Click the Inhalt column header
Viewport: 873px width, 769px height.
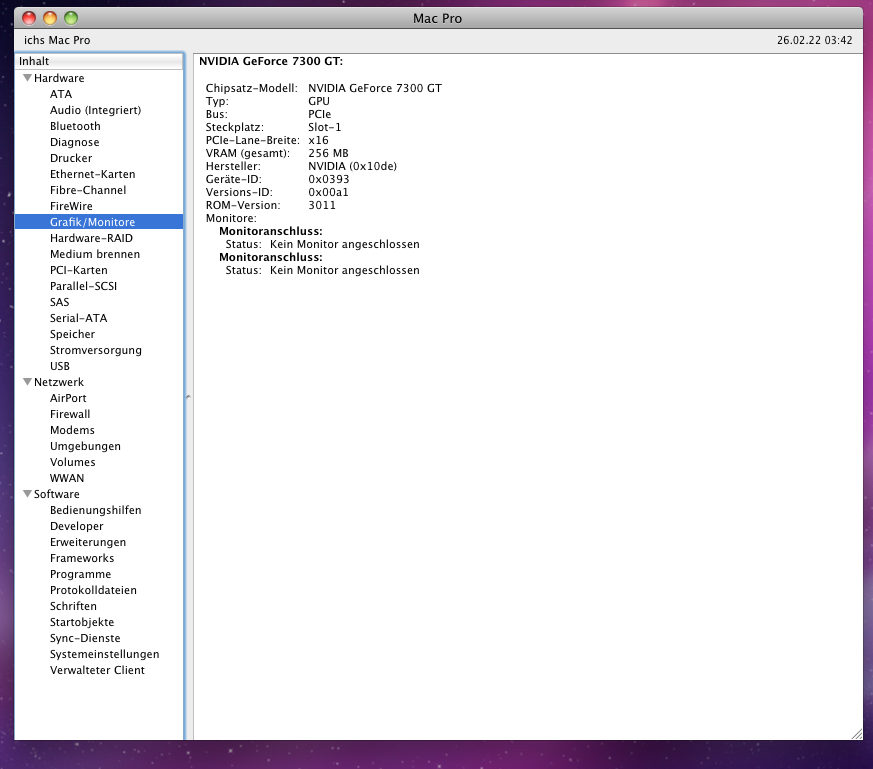[99, 61]
